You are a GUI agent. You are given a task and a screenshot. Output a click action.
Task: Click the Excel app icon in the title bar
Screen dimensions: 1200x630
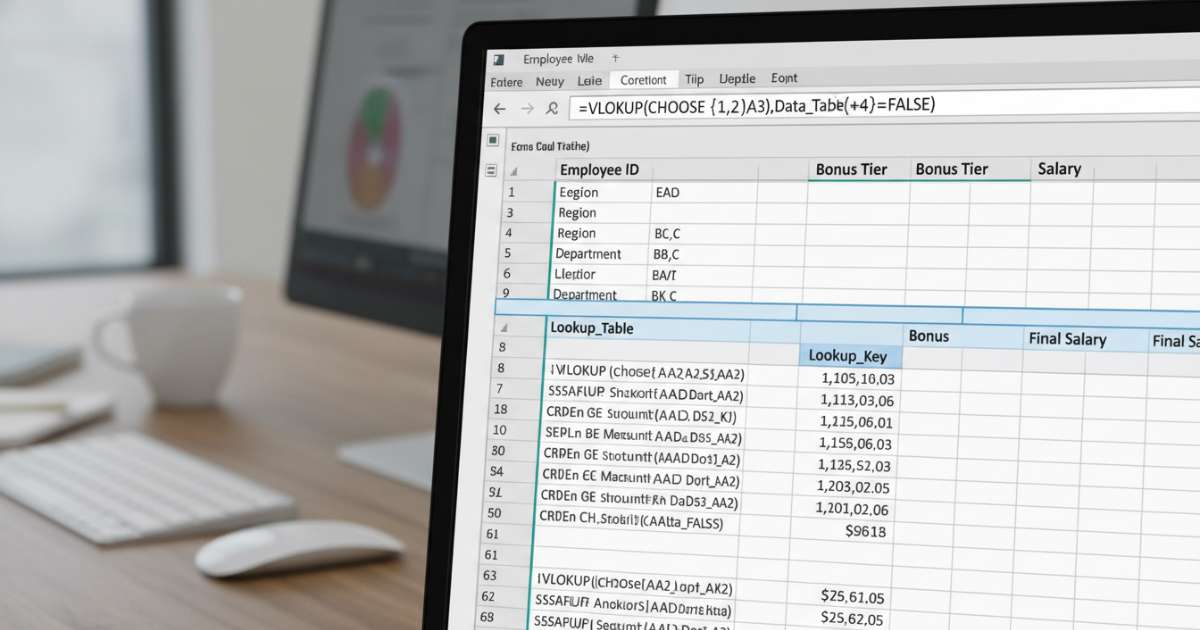498,59
